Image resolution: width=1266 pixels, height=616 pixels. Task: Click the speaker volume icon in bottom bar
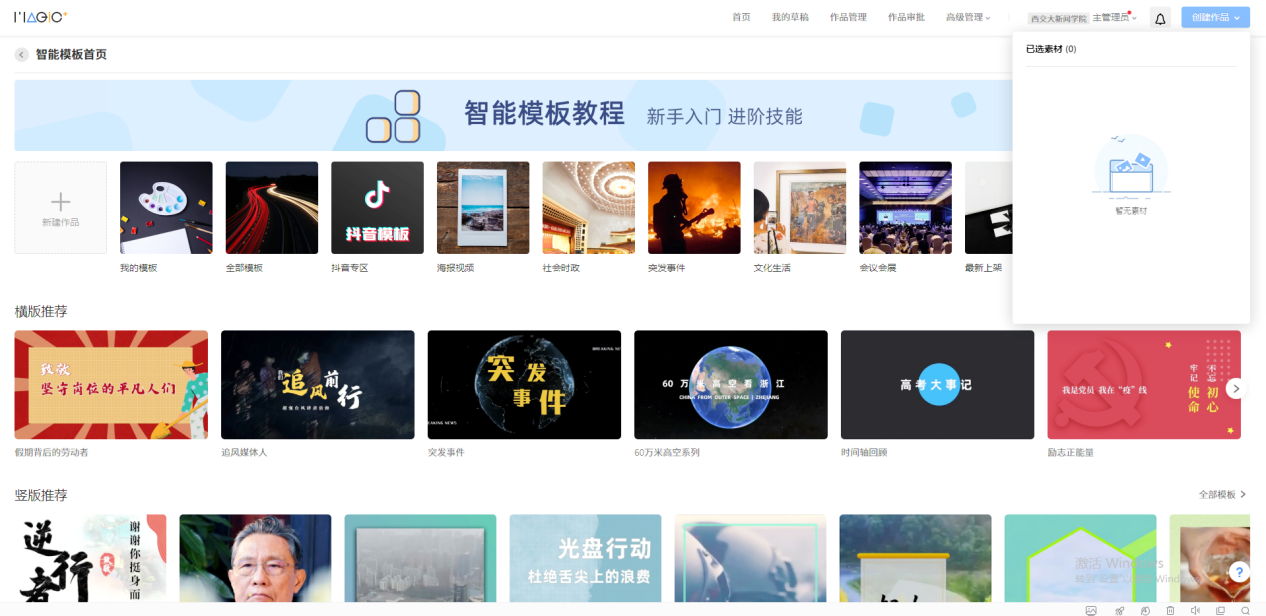pyautogui.click(x=1195, y=610)
